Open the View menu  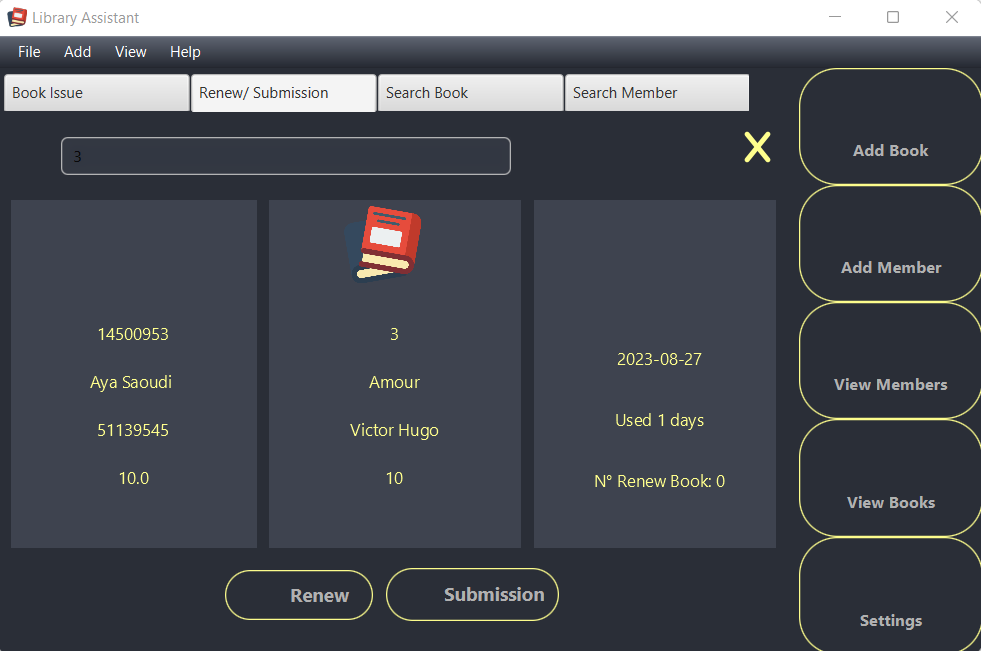[131, 52]
